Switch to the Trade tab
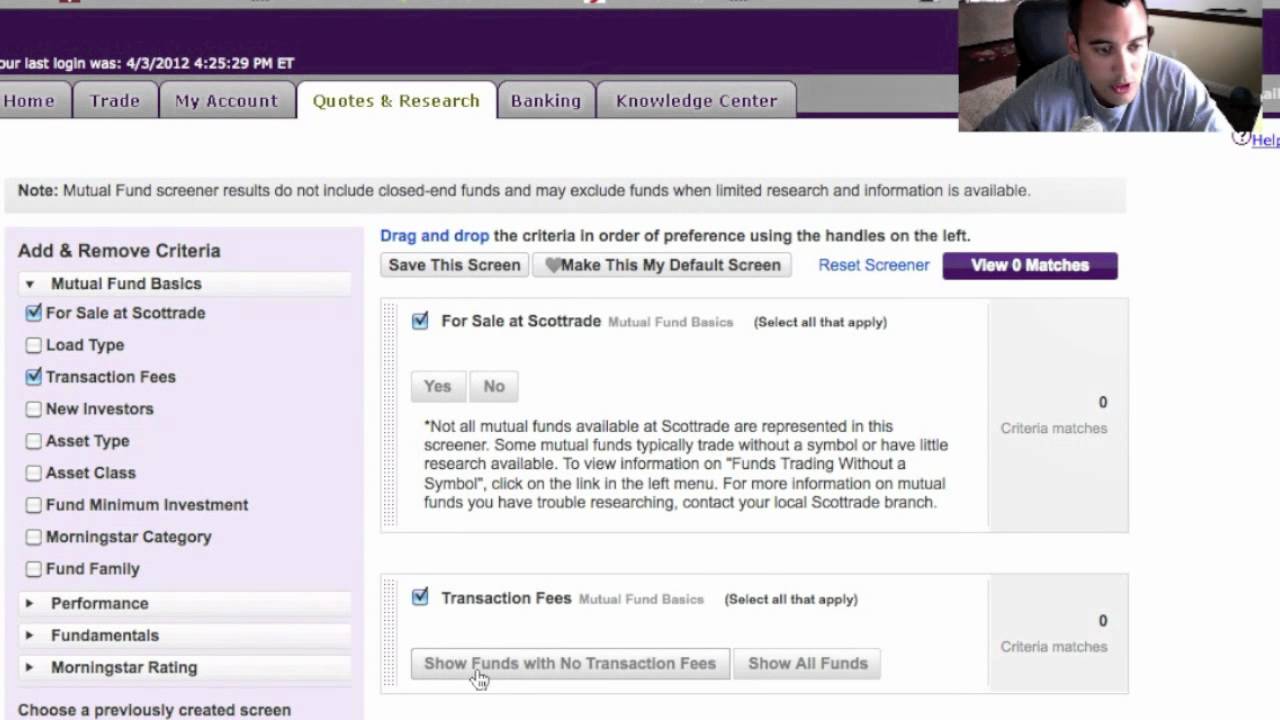This screenshot has height=720, width=1280. coord(115,100)
